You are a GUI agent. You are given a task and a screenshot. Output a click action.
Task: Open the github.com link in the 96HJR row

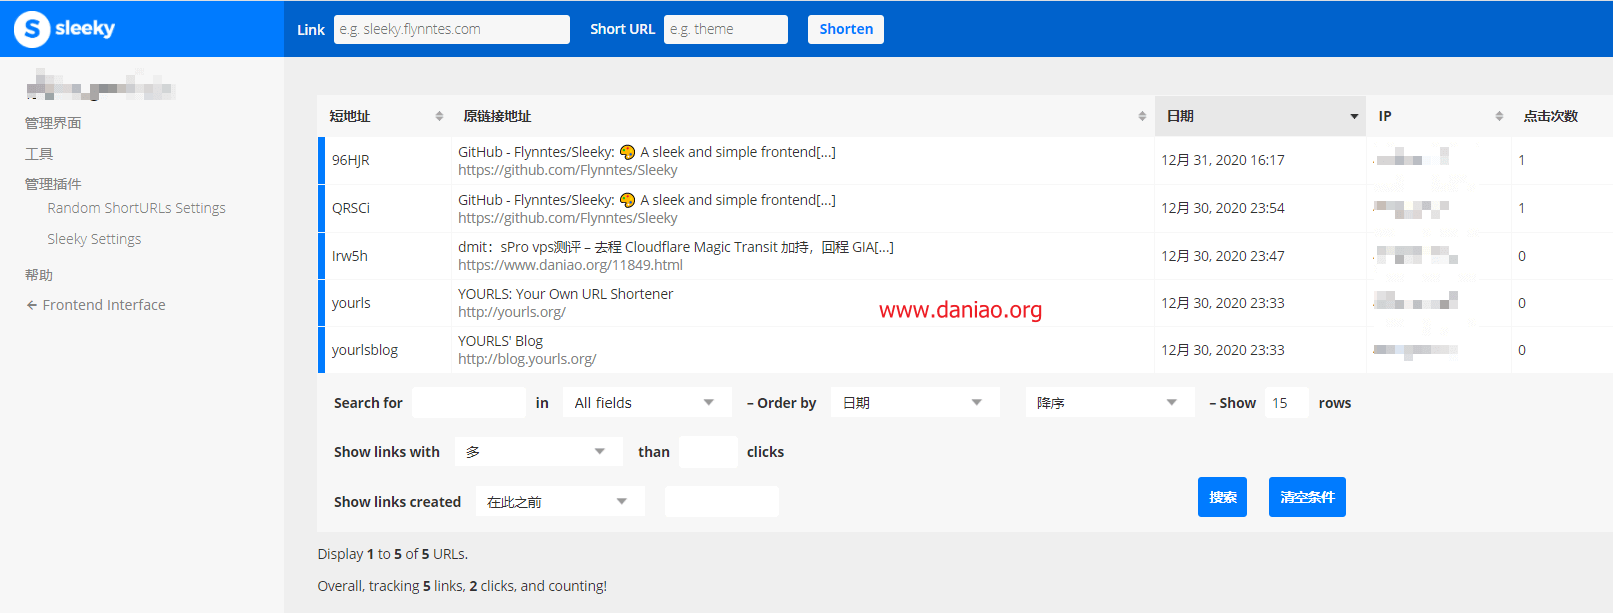(x=567, y=170)
